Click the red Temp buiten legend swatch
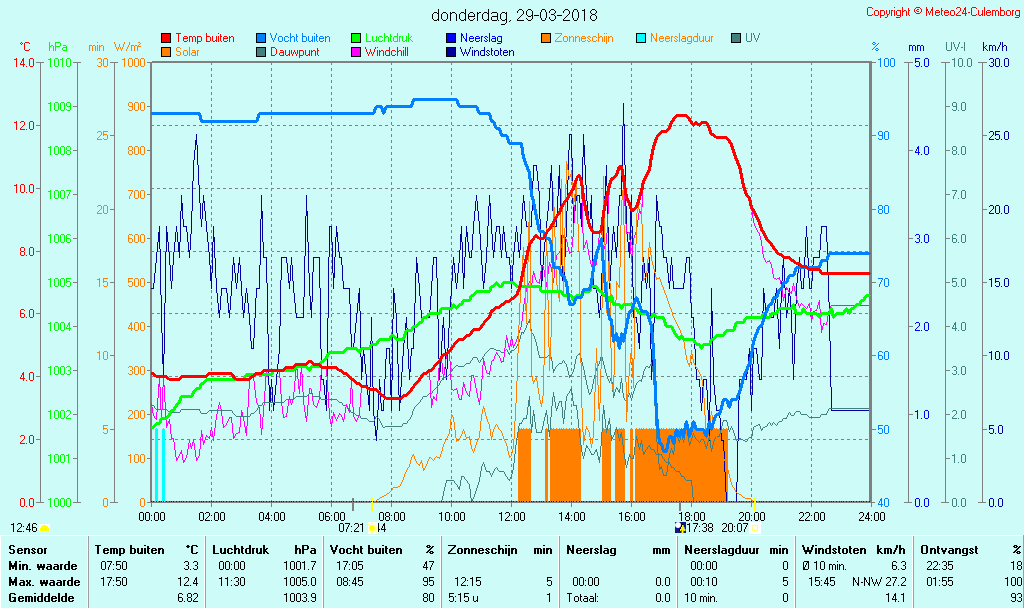 tap(166, 38)
